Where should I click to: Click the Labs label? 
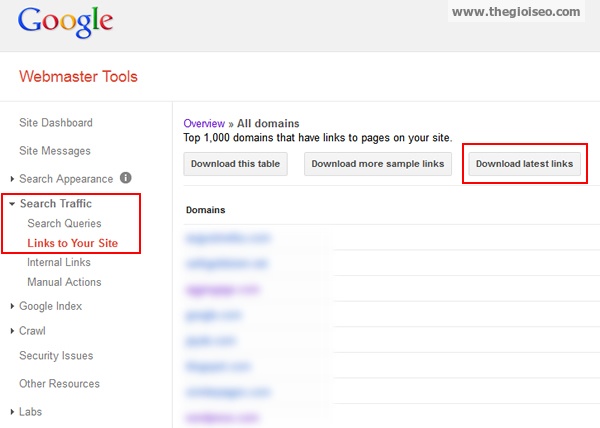[x=31, y=412]
